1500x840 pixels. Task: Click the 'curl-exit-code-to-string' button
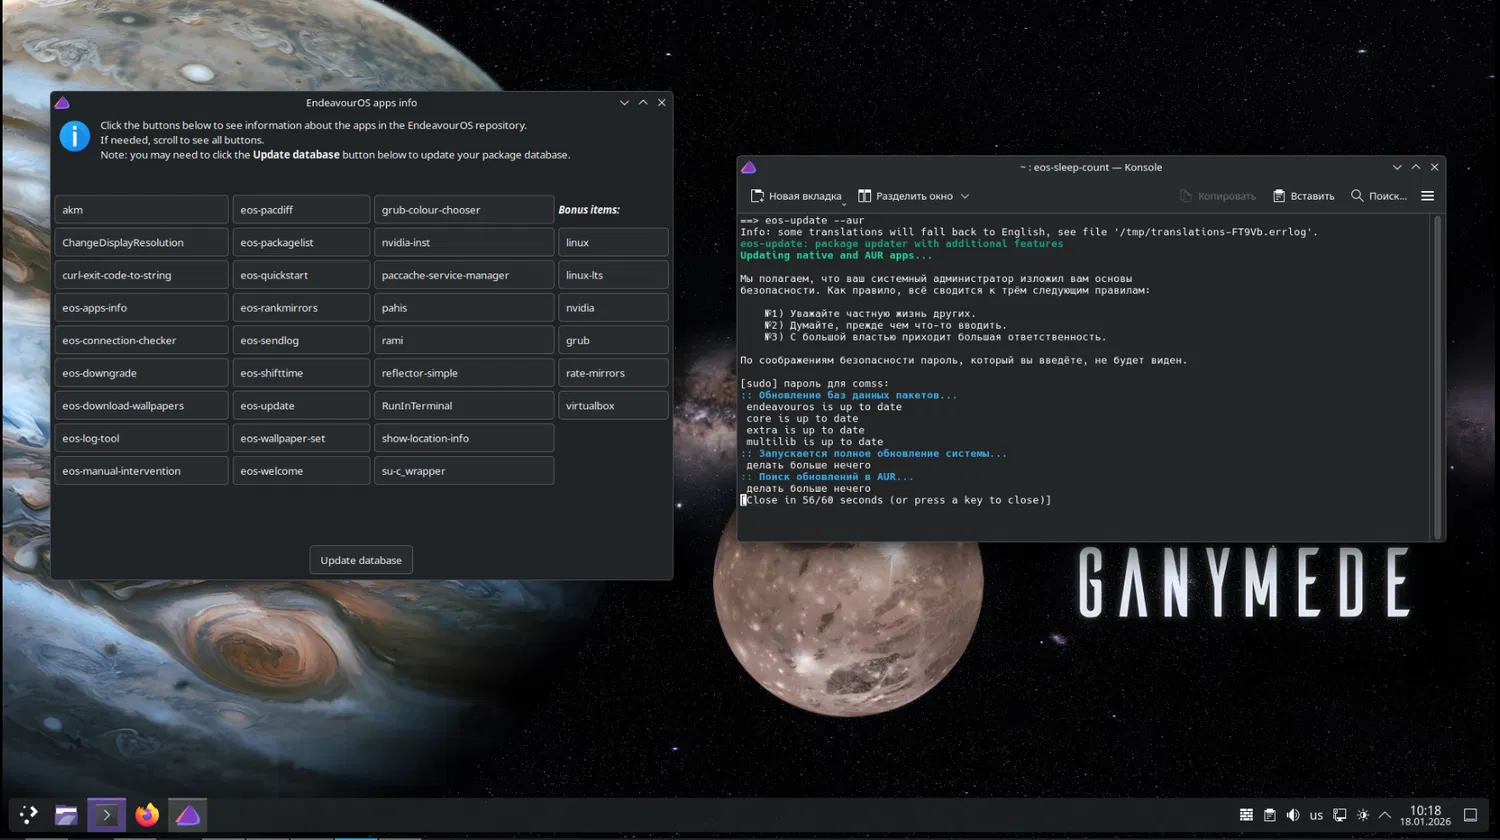(x=142, y=275)
